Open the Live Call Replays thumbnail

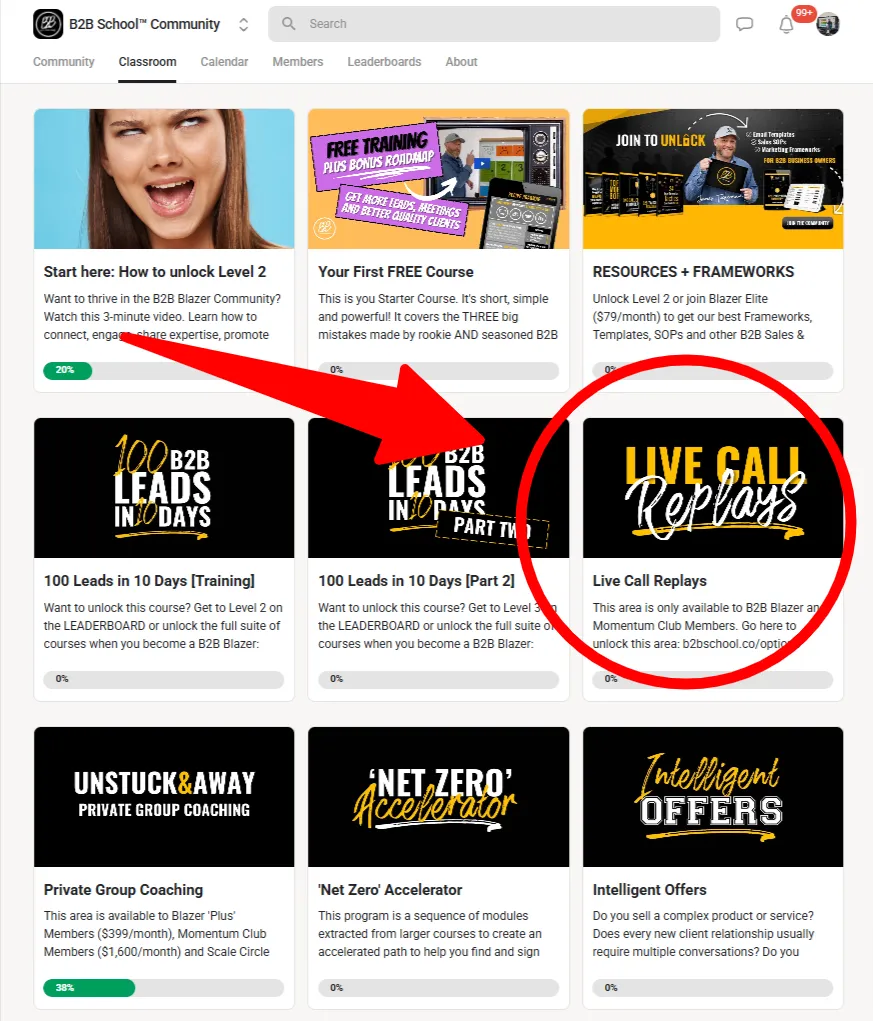click(713, 488)
